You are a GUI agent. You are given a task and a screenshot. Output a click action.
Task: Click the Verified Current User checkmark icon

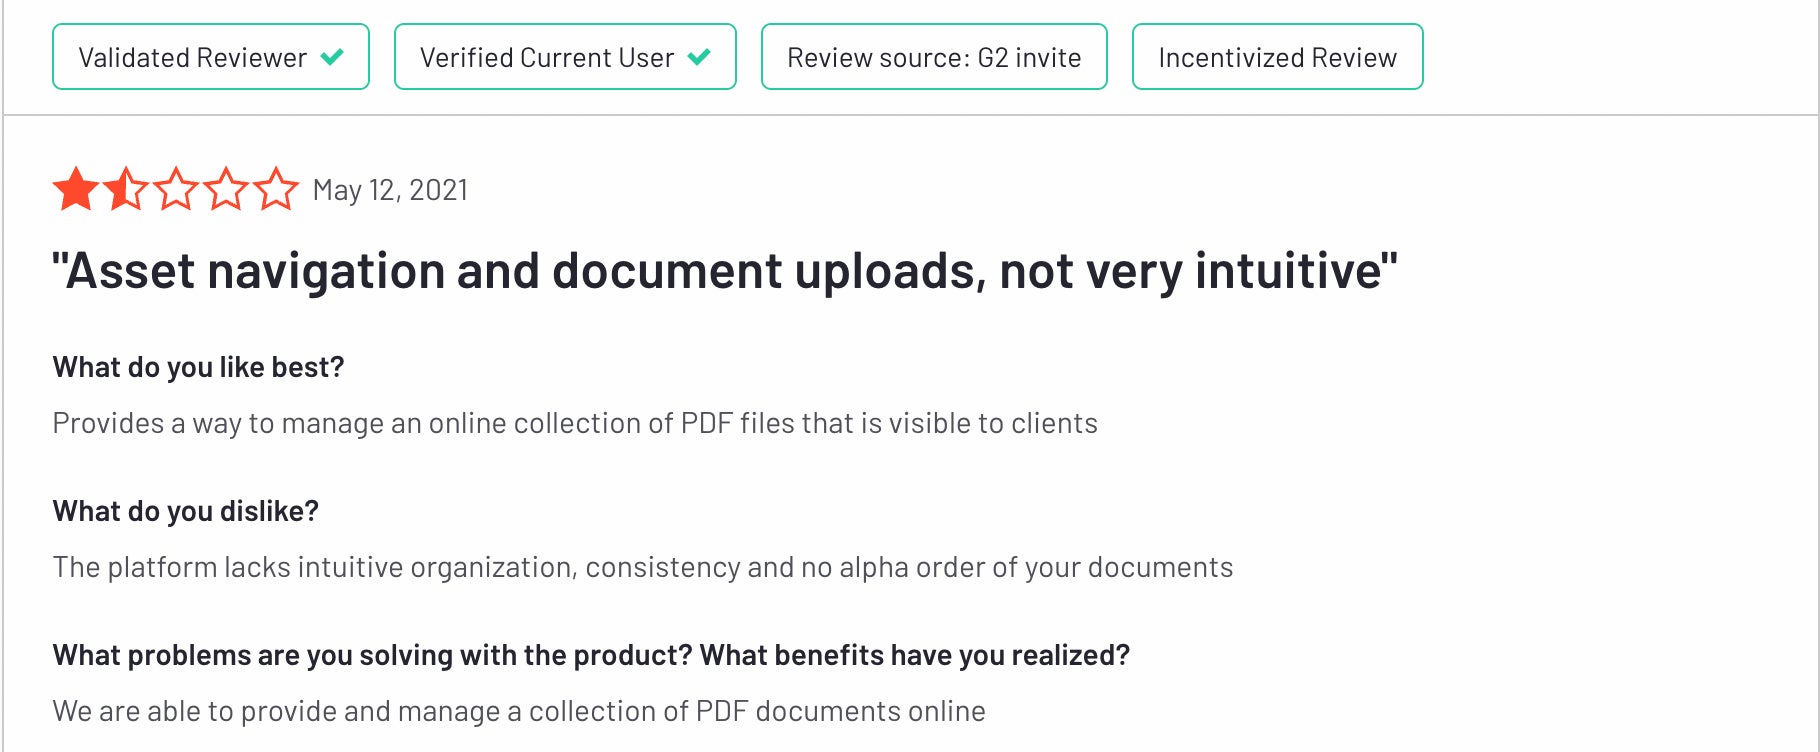click(699, 57)
